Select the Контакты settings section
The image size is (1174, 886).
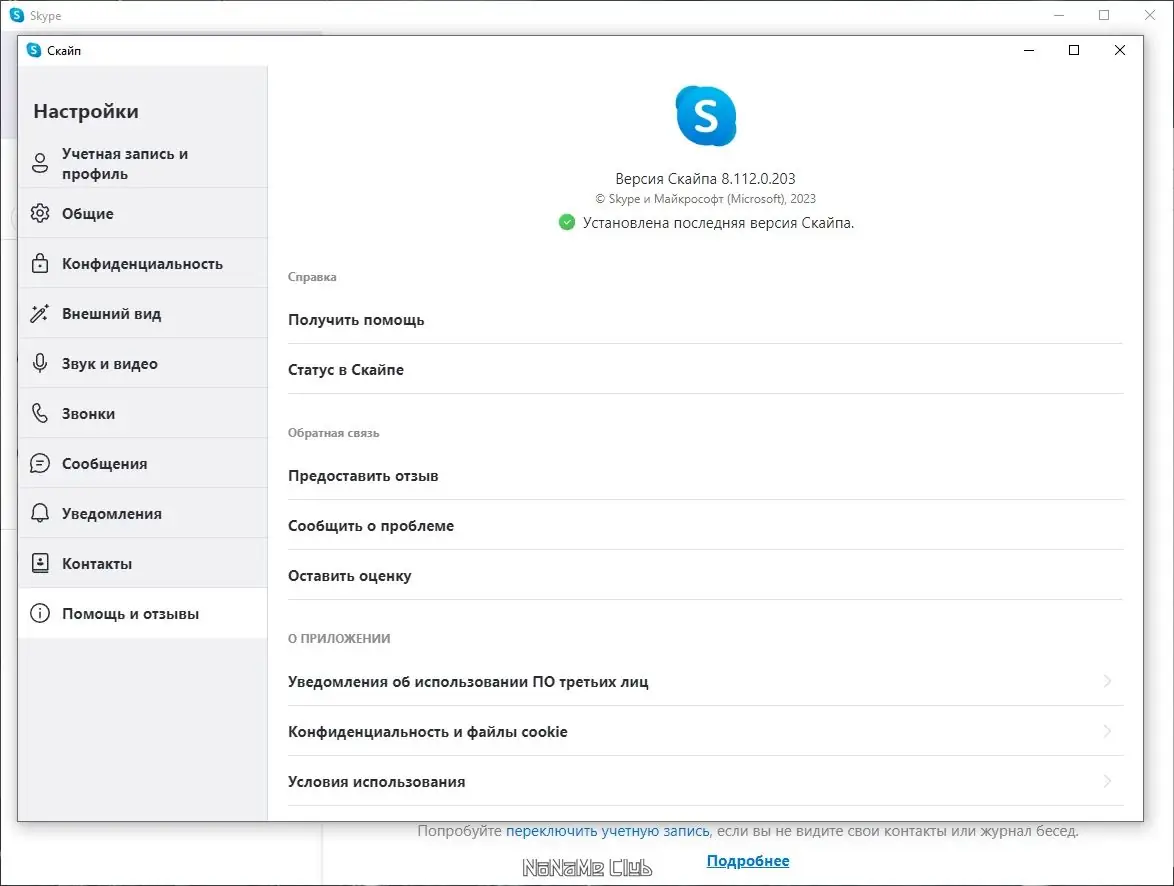(143, 563)
